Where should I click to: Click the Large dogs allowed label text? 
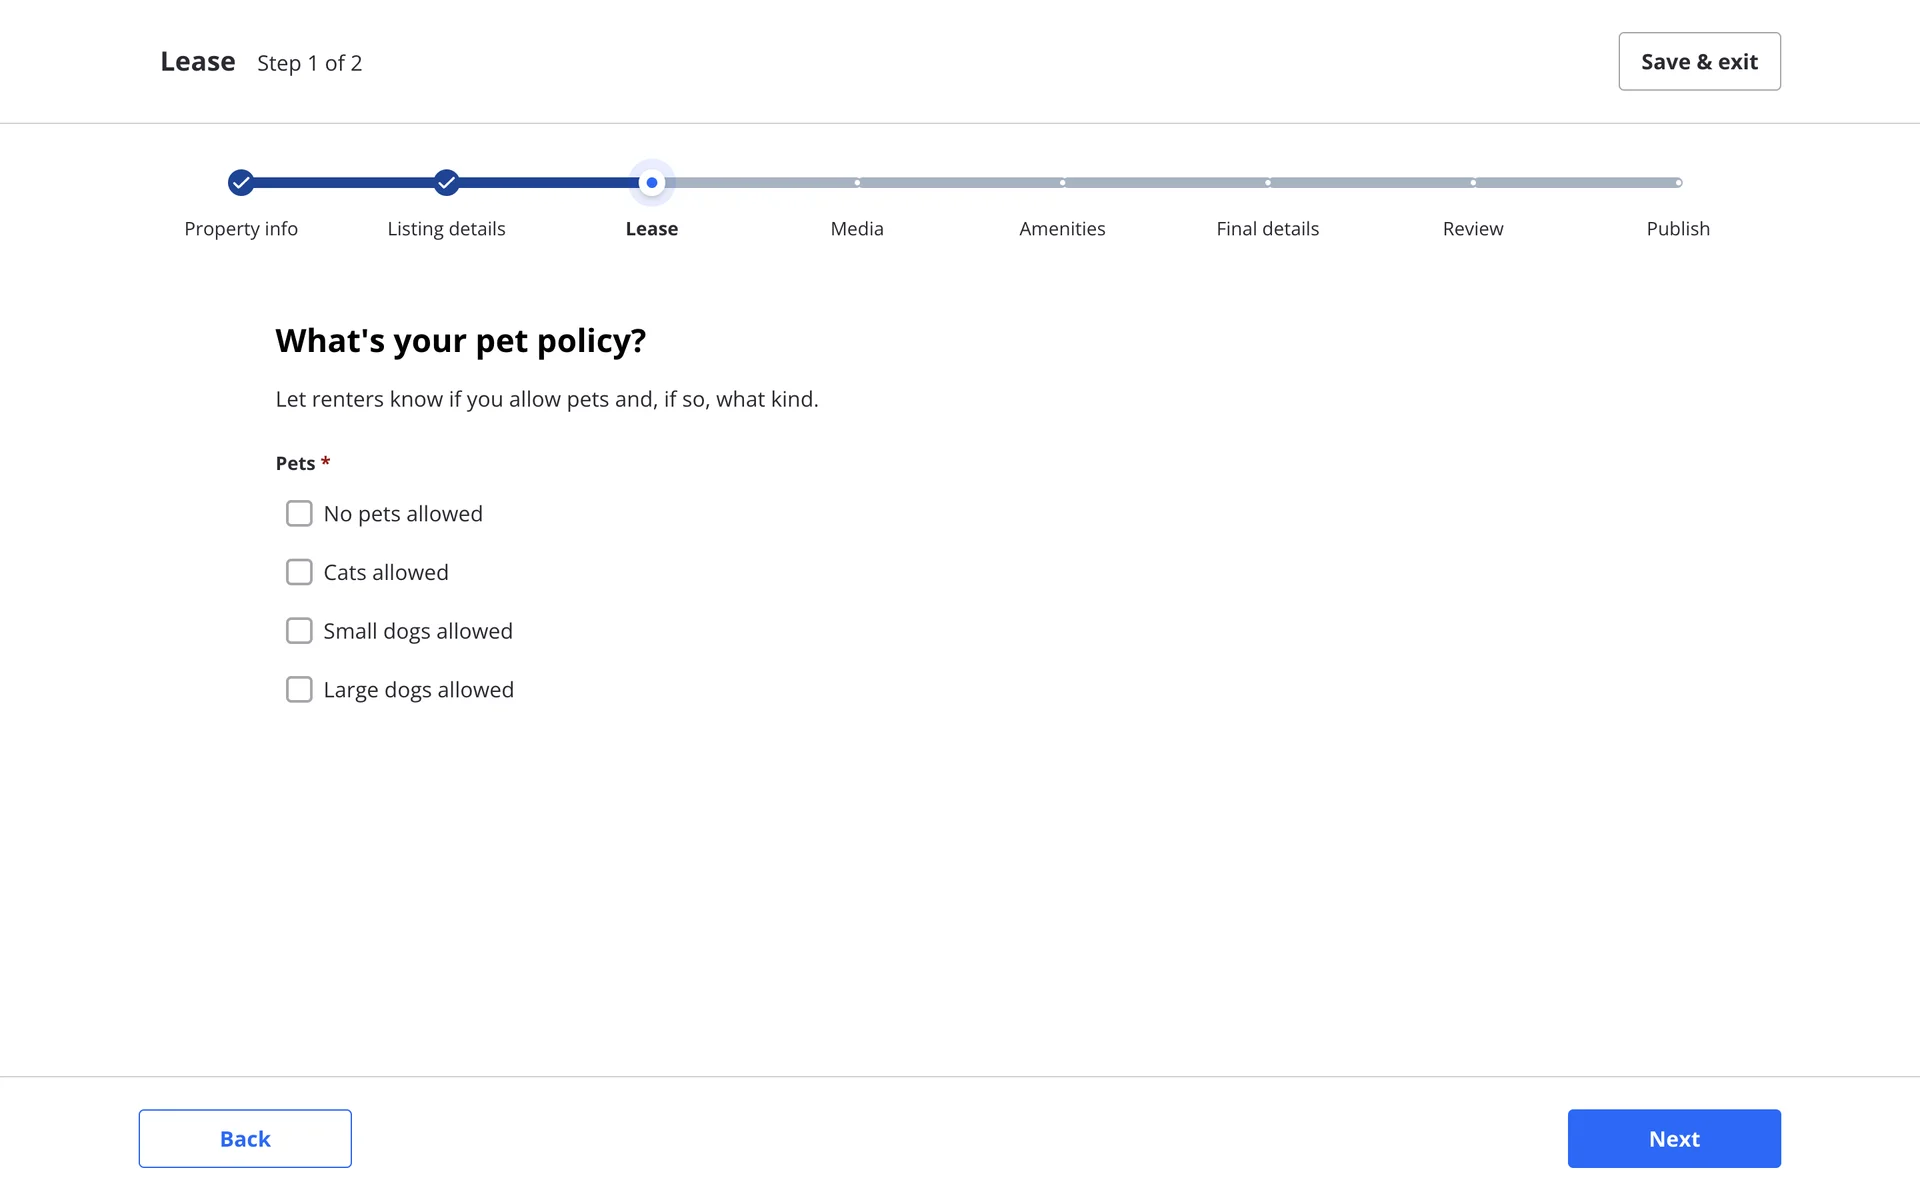(x=418, y=690)
